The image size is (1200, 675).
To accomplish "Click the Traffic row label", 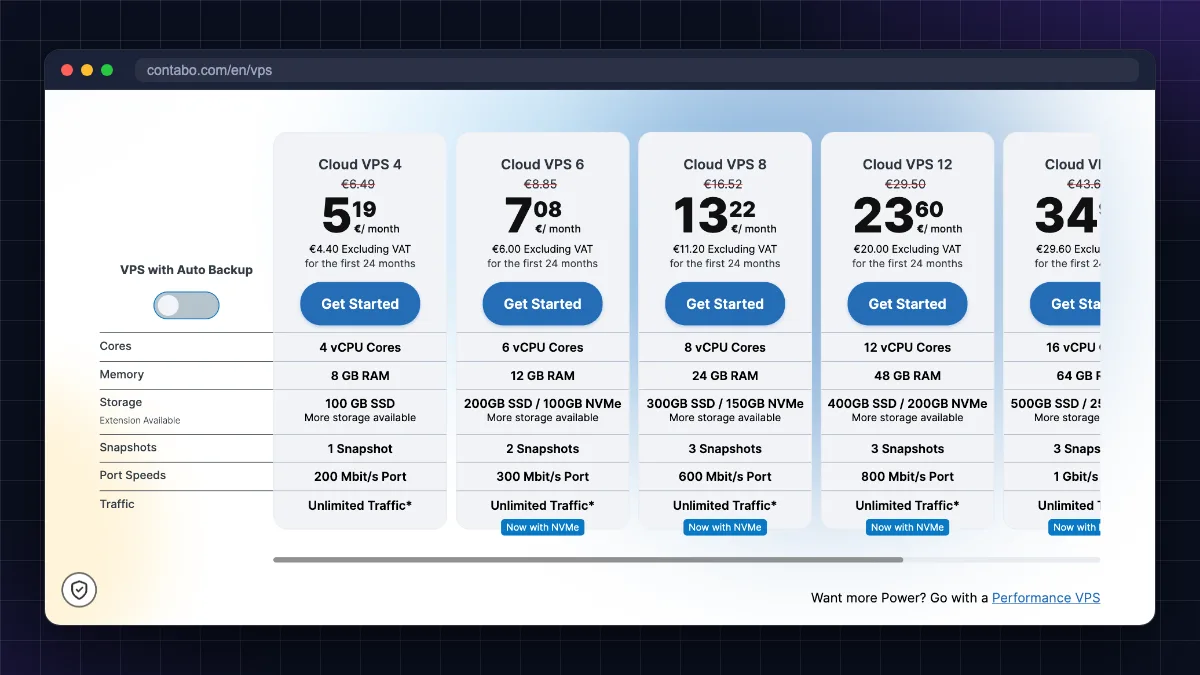I will pos(116,504).
